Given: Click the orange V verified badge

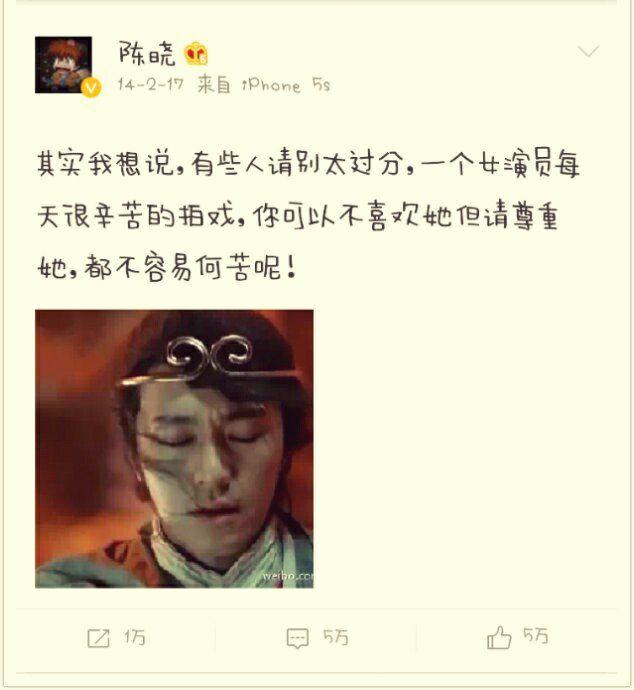Looking at the screenshot, I should (91, 88).
